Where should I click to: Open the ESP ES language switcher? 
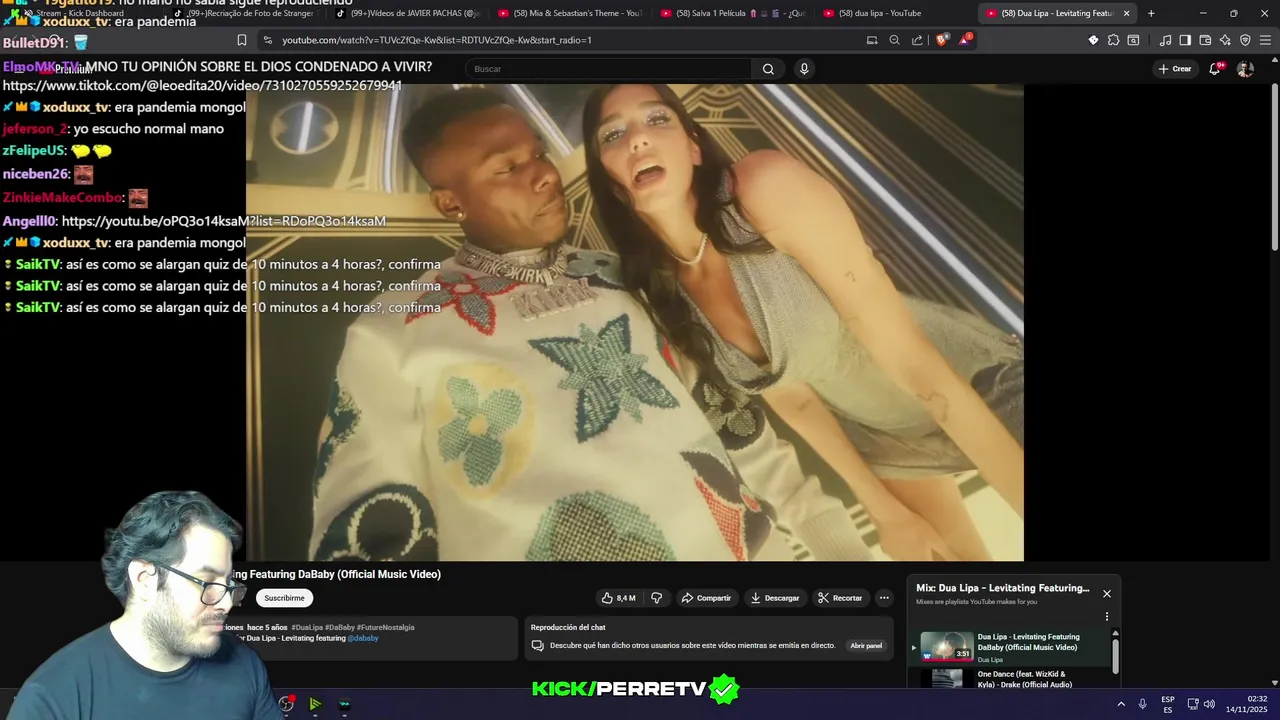pos(1168,704)
